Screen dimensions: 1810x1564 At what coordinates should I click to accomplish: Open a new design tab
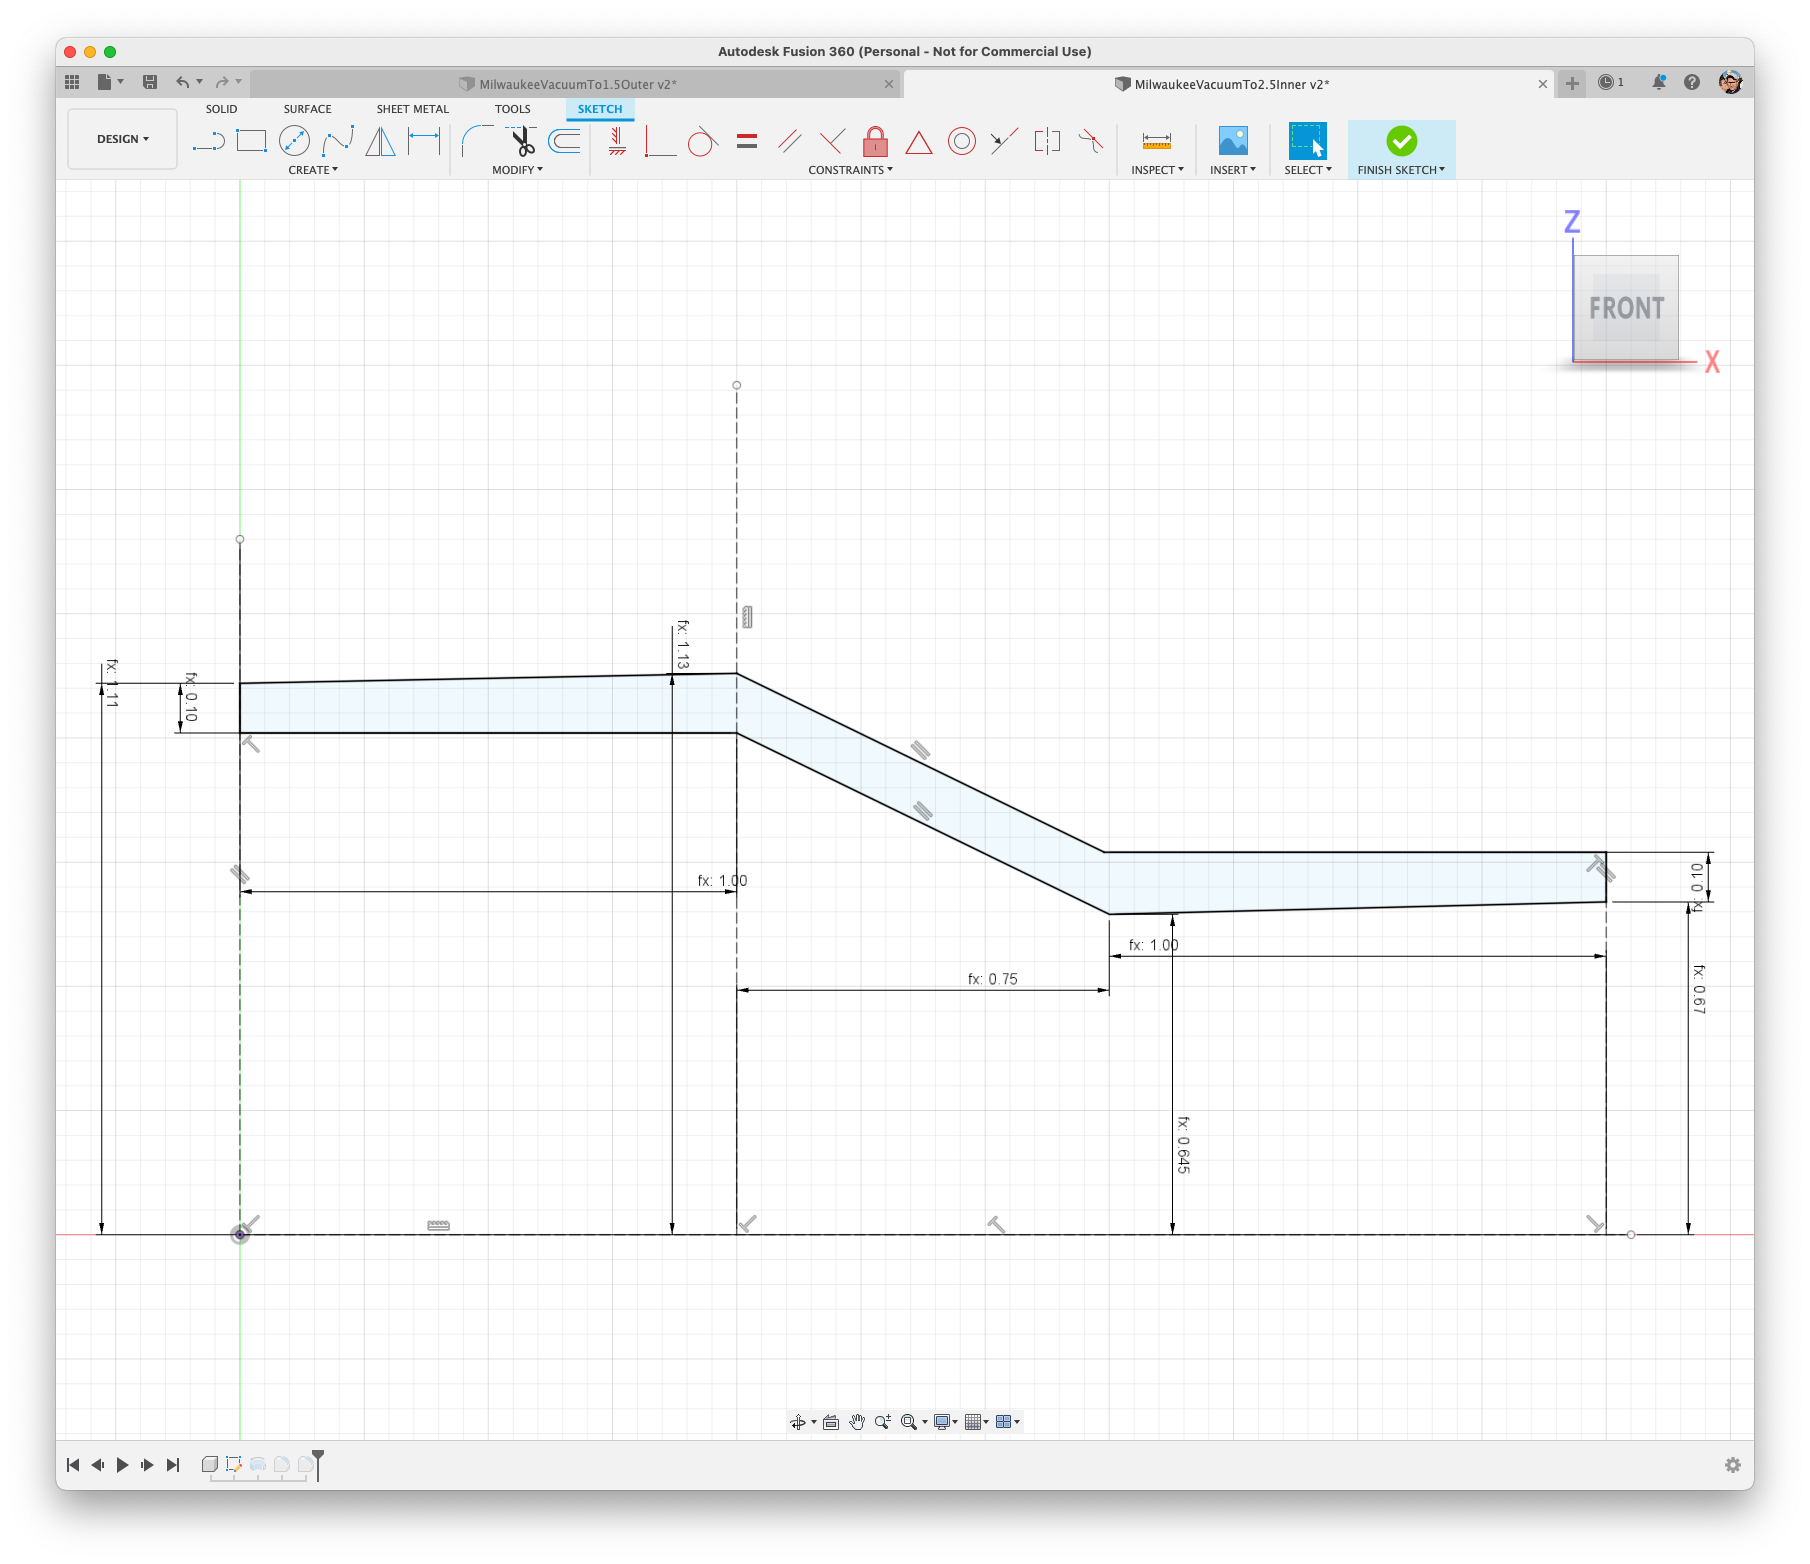click(x=1572, y=83)
